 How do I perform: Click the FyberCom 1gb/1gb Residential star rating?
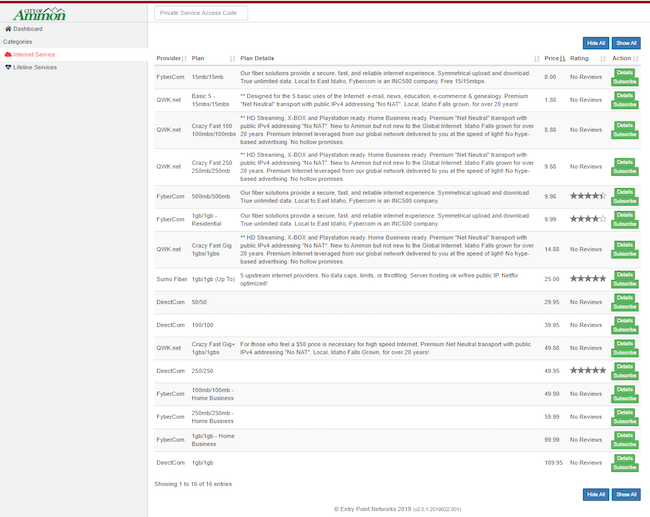[588, 218]
